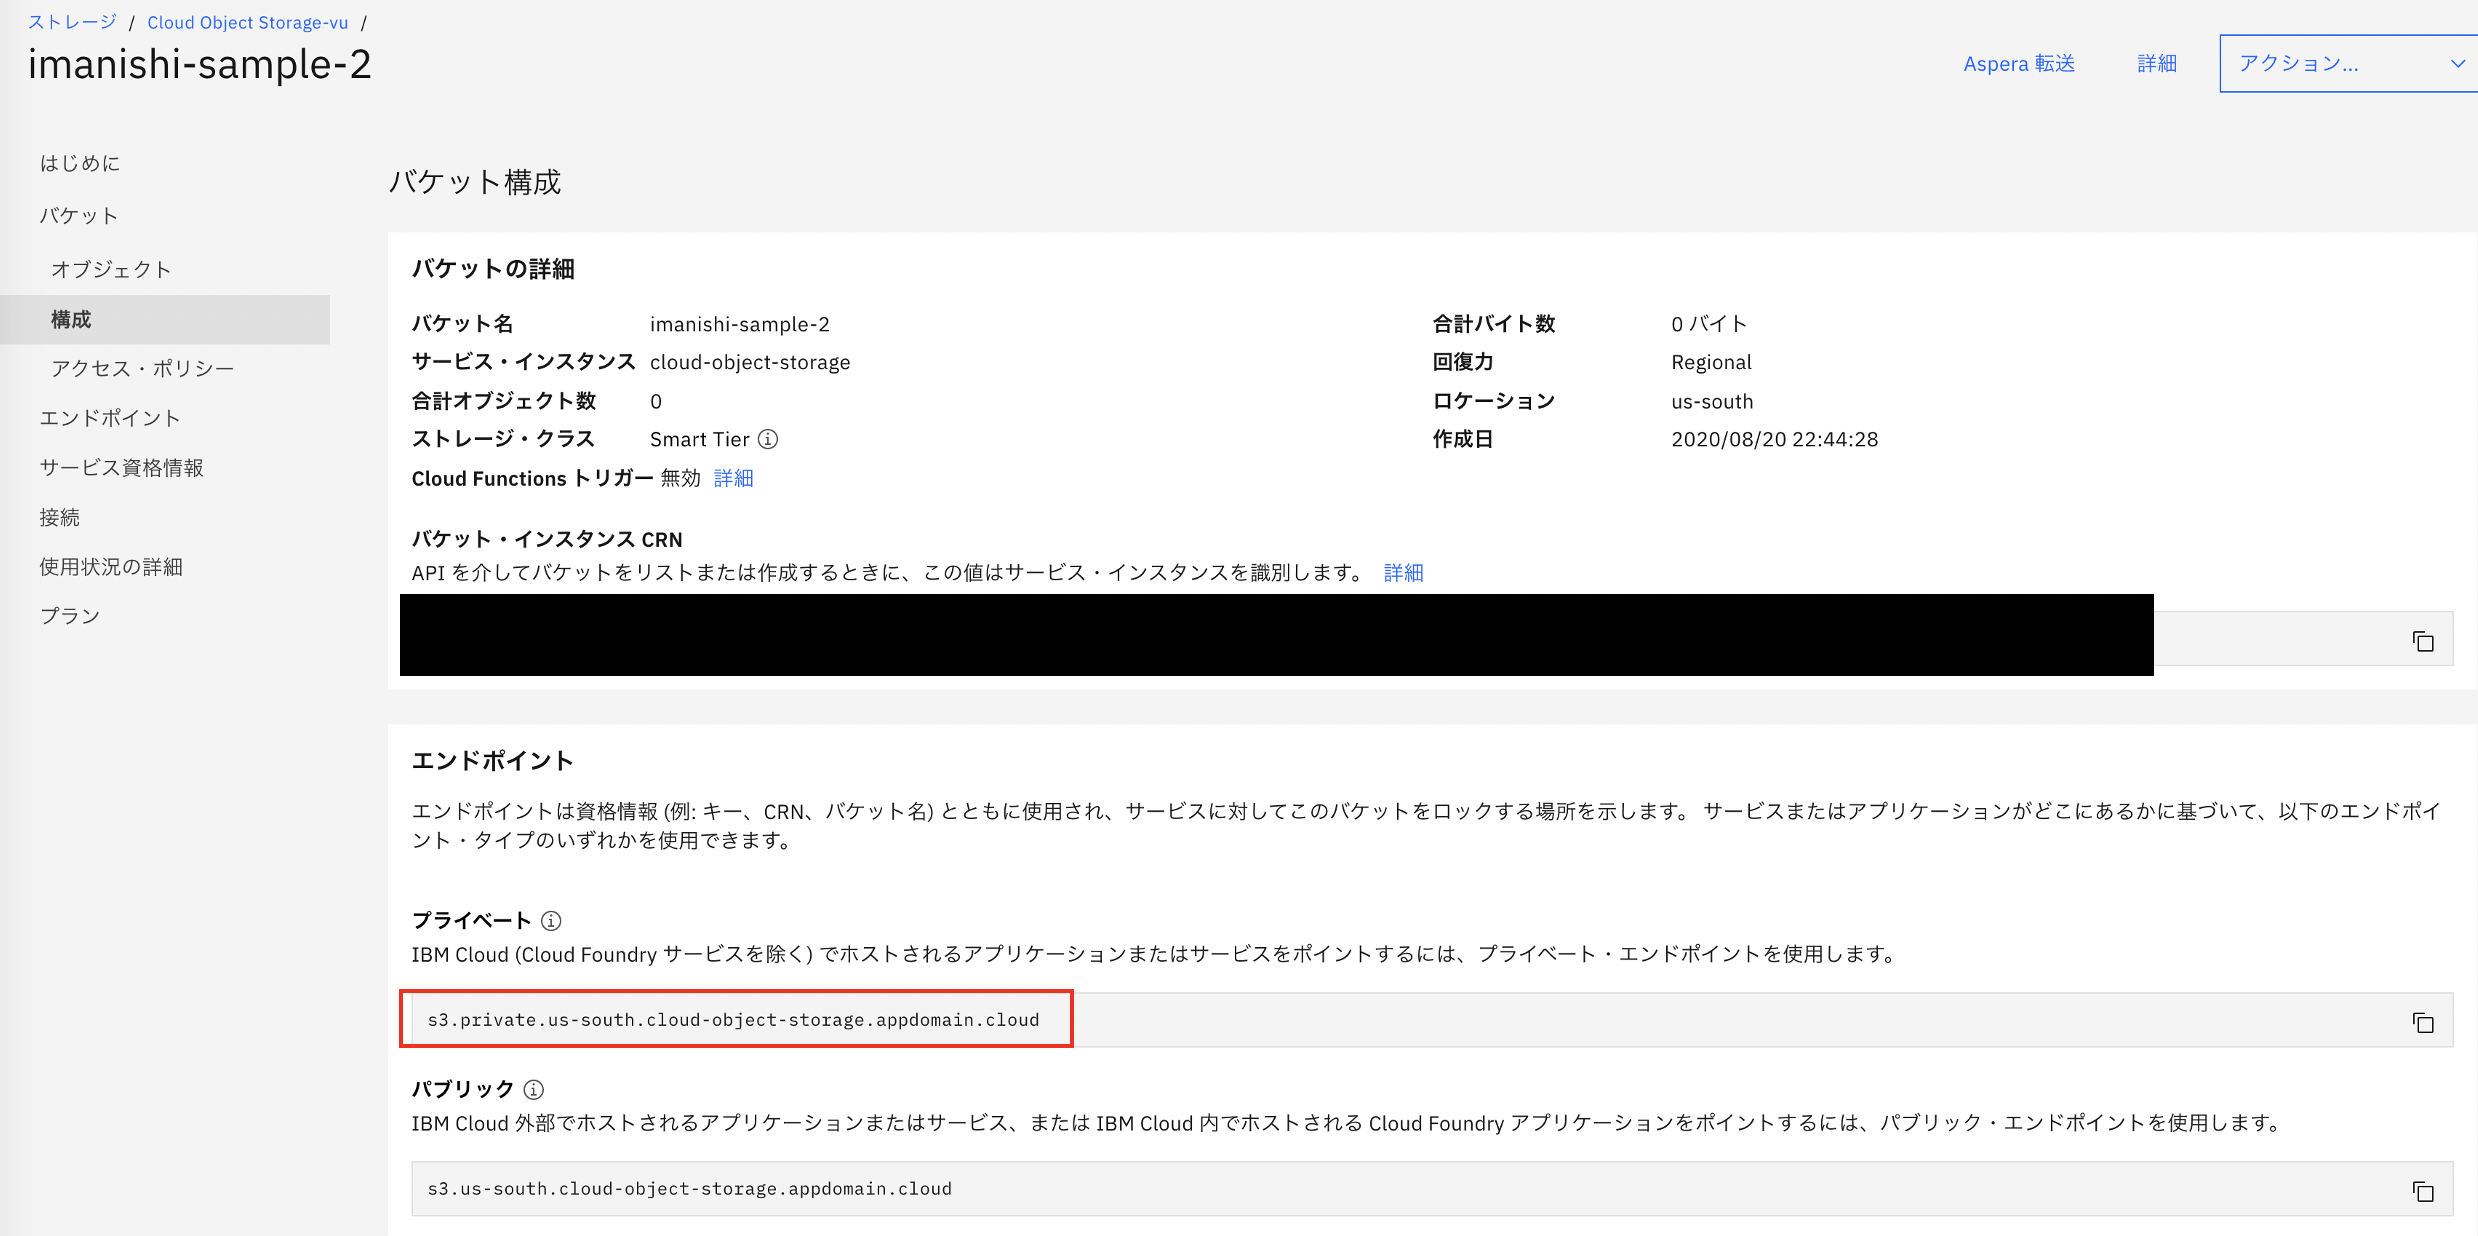Navigate to Cloud Object Storage-vu breadcrumb
This screenshot has height=1236, width=2478.
(x=247, y=22)
